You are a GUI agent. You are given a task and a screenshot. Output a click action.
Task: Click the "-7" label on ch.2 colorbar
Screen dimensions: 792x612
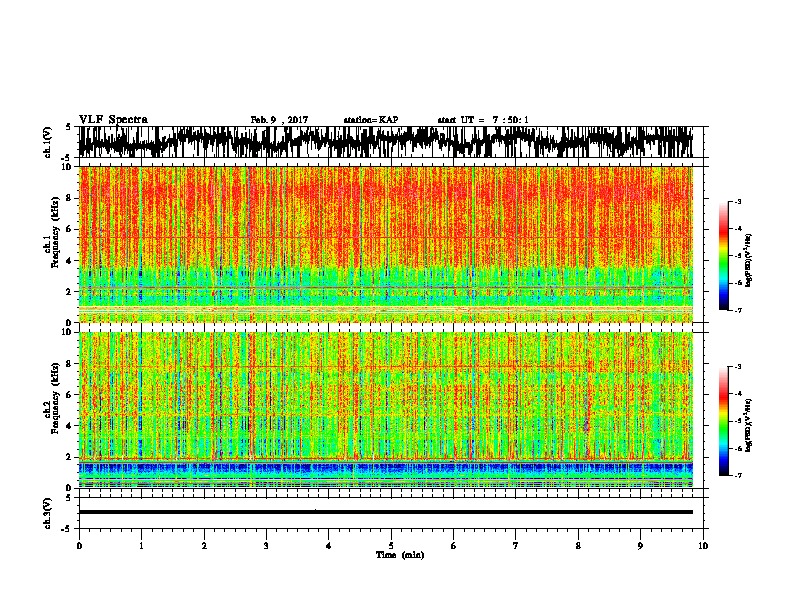[737, 476]
